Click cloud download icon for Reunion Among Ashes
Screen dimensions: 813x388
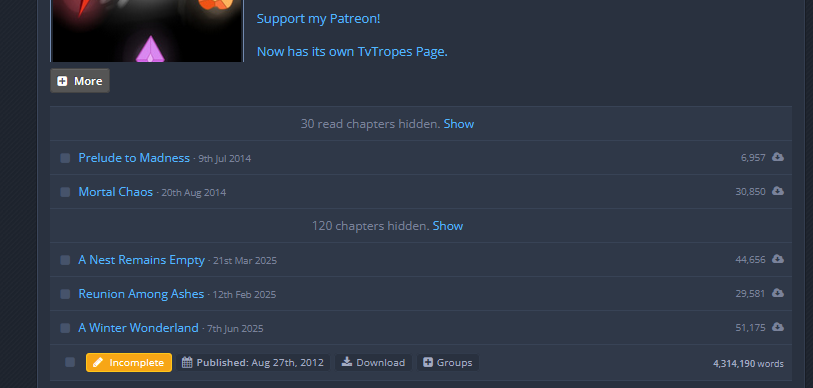(777, 294)
